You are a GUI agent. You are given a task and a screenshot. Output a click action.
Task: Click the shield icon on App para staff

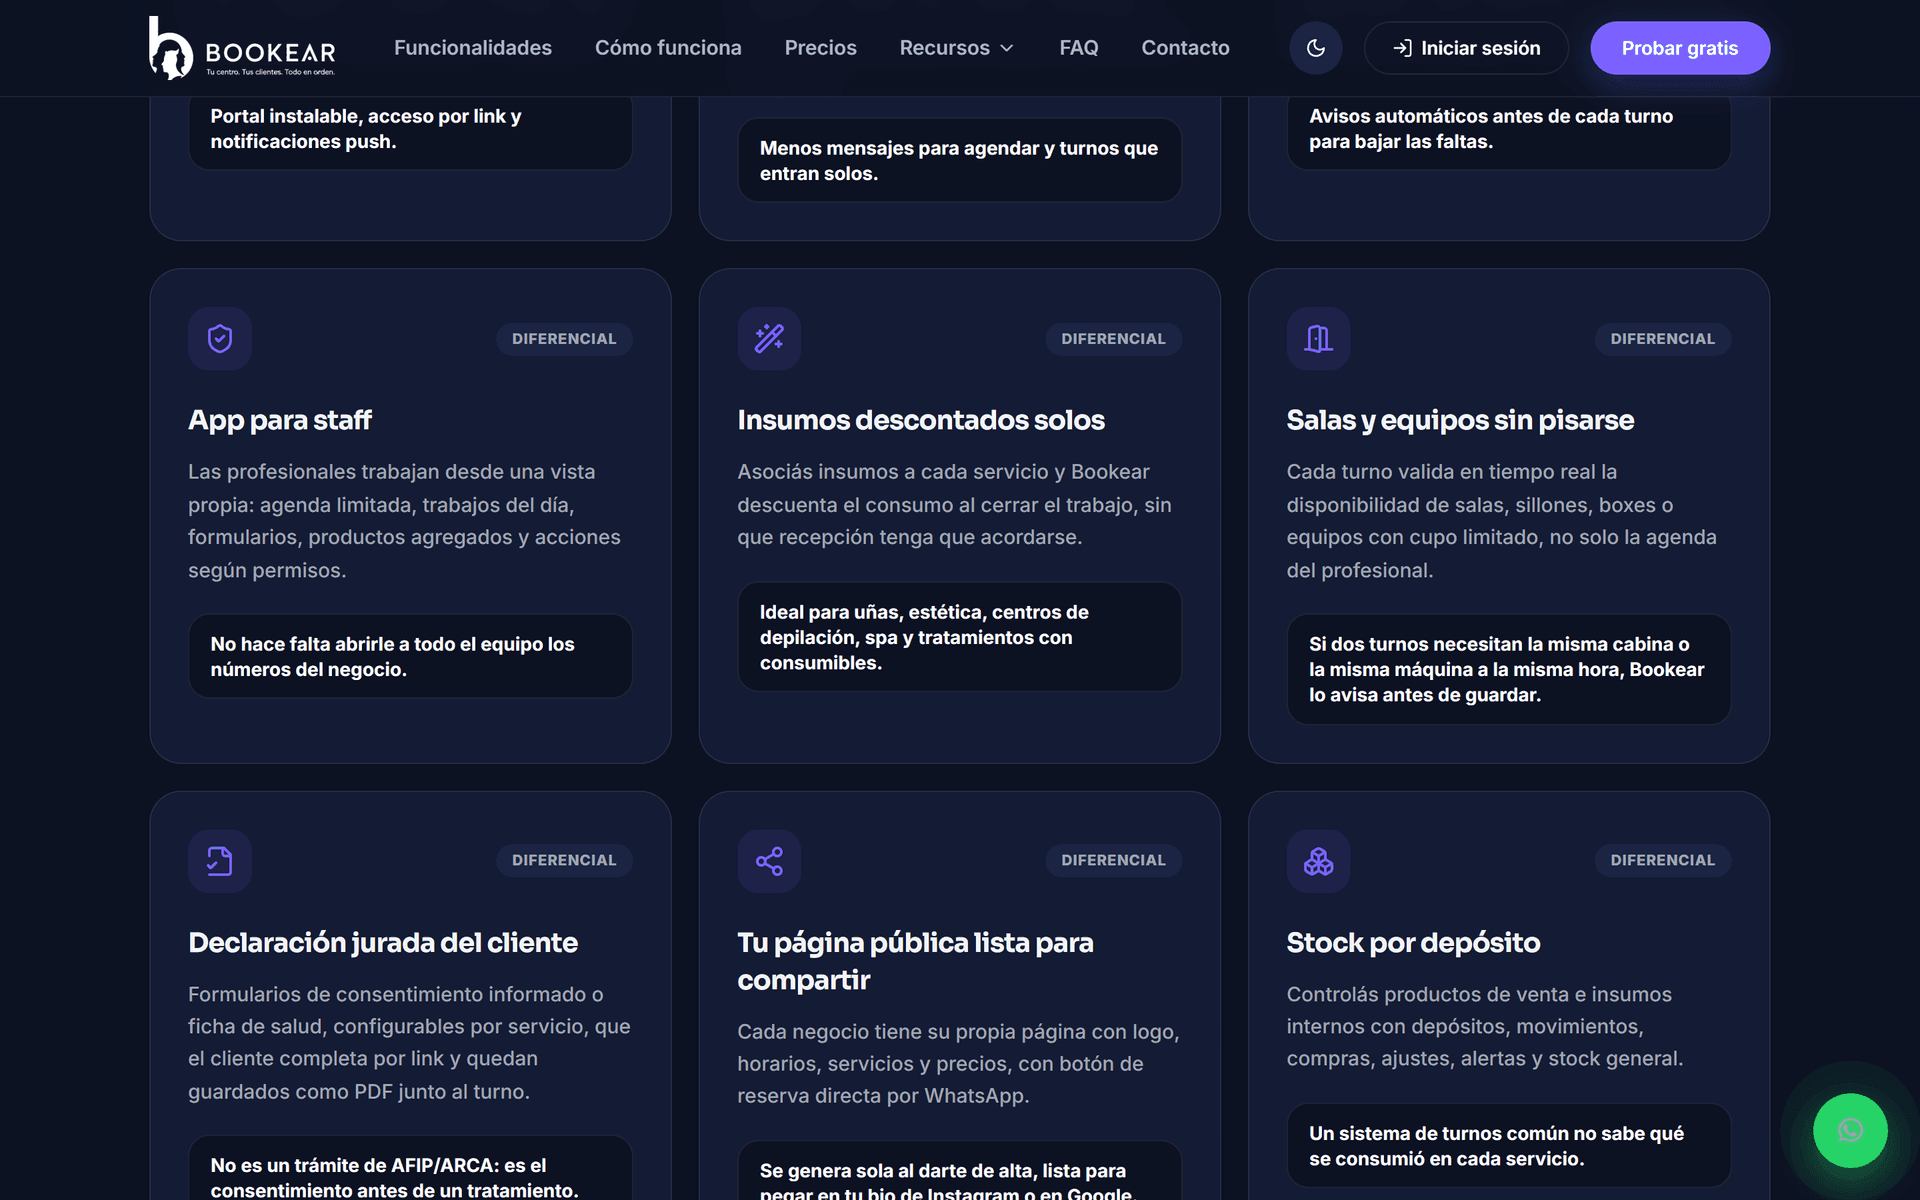point(220,339)
